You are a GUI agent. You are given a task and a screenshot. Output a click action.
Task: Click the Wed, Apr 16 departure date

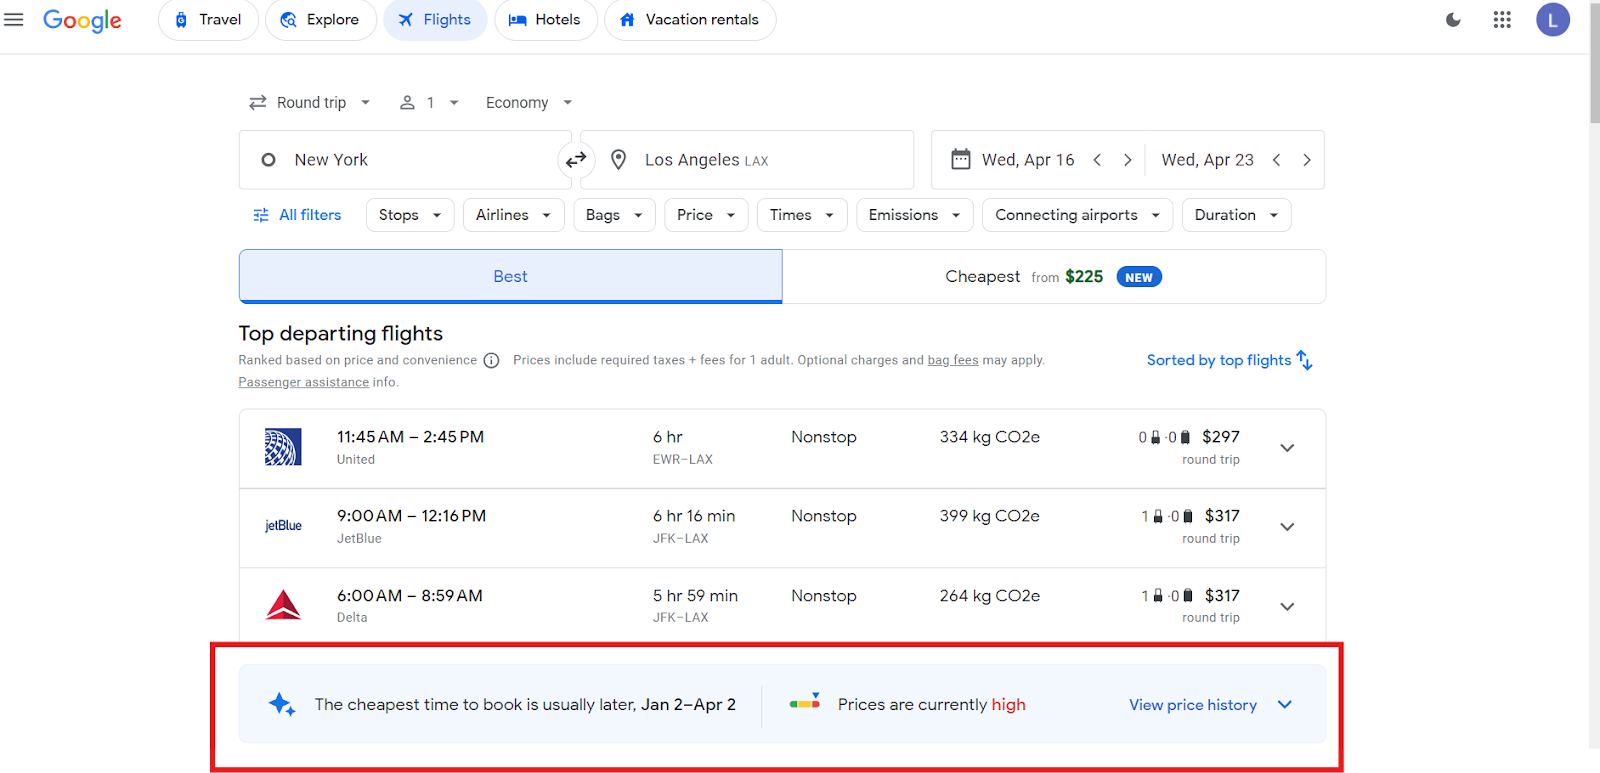(x=1028, y=160)
